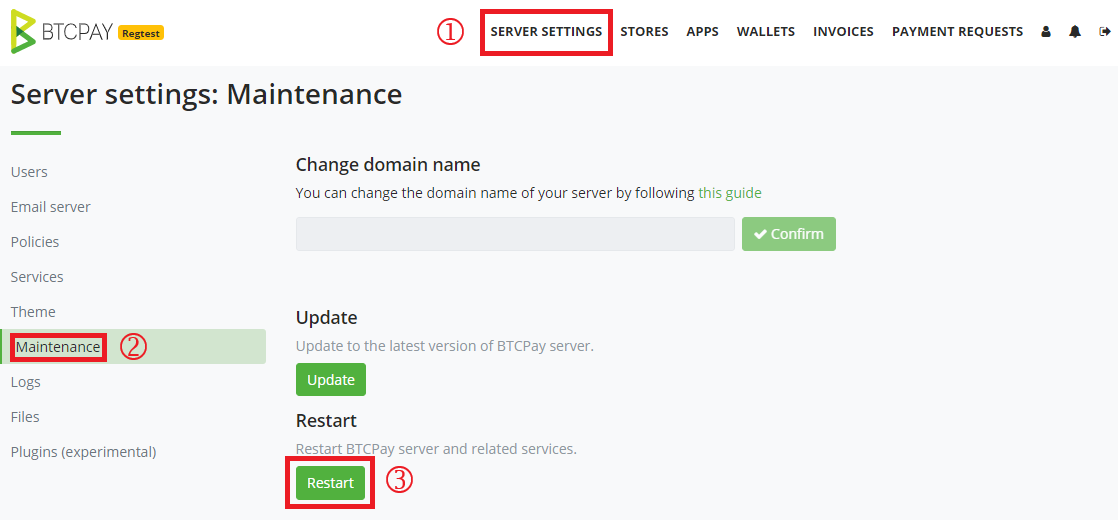This screenshot has width=1118, height=520.
Task: Follow the 'this guide' link
Action: (x=730, y=193)
